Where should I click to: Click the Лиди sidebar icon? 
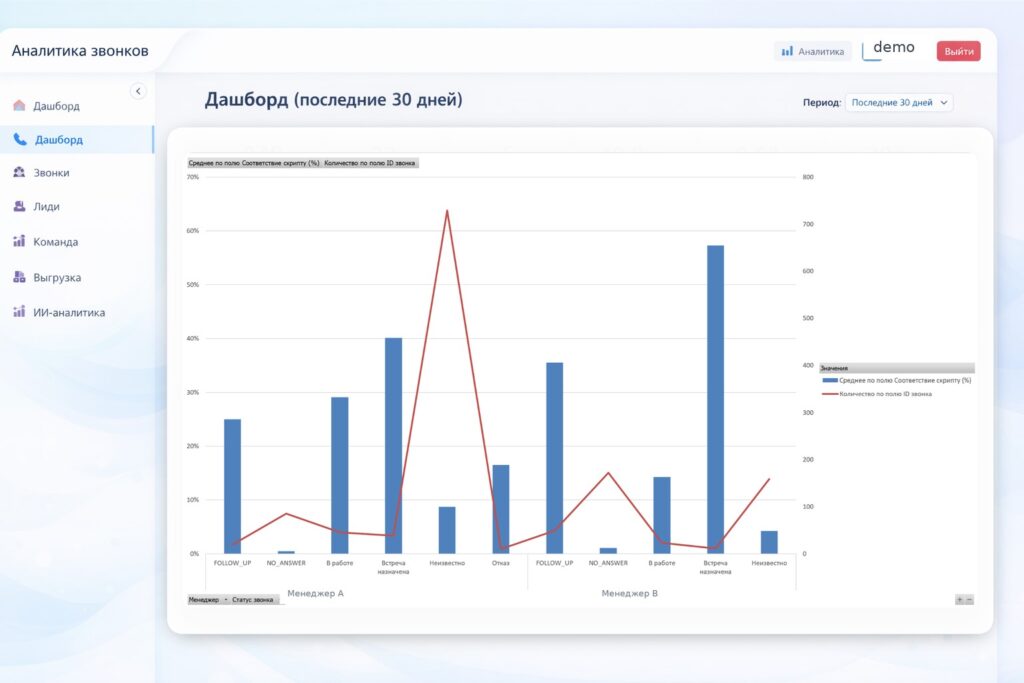click(19, 207)
